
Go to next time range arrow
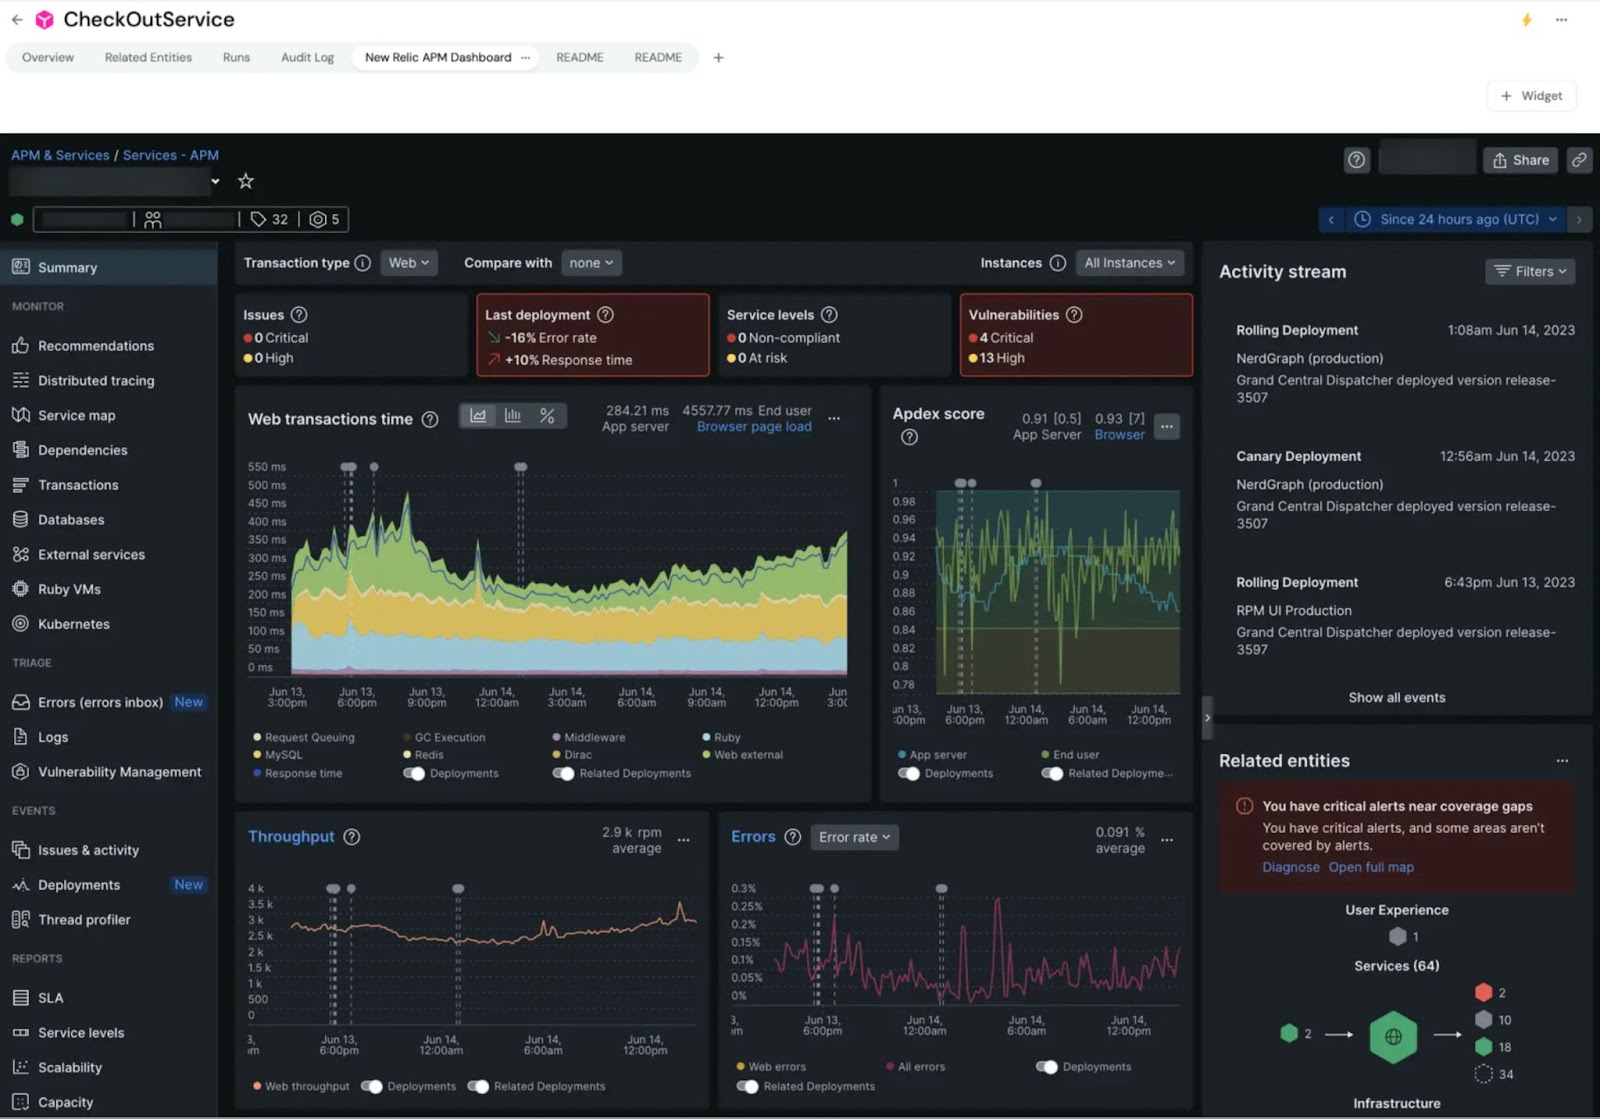(1579, 219)
